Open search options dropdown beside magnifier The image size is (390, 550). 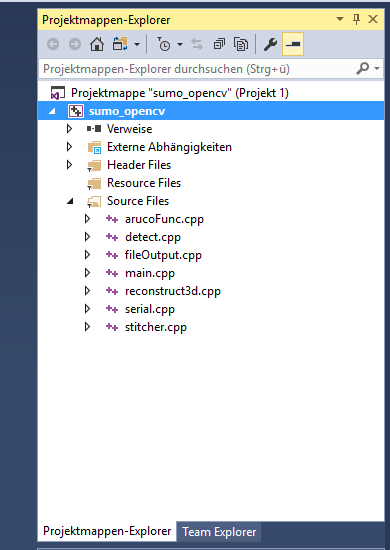377,68
